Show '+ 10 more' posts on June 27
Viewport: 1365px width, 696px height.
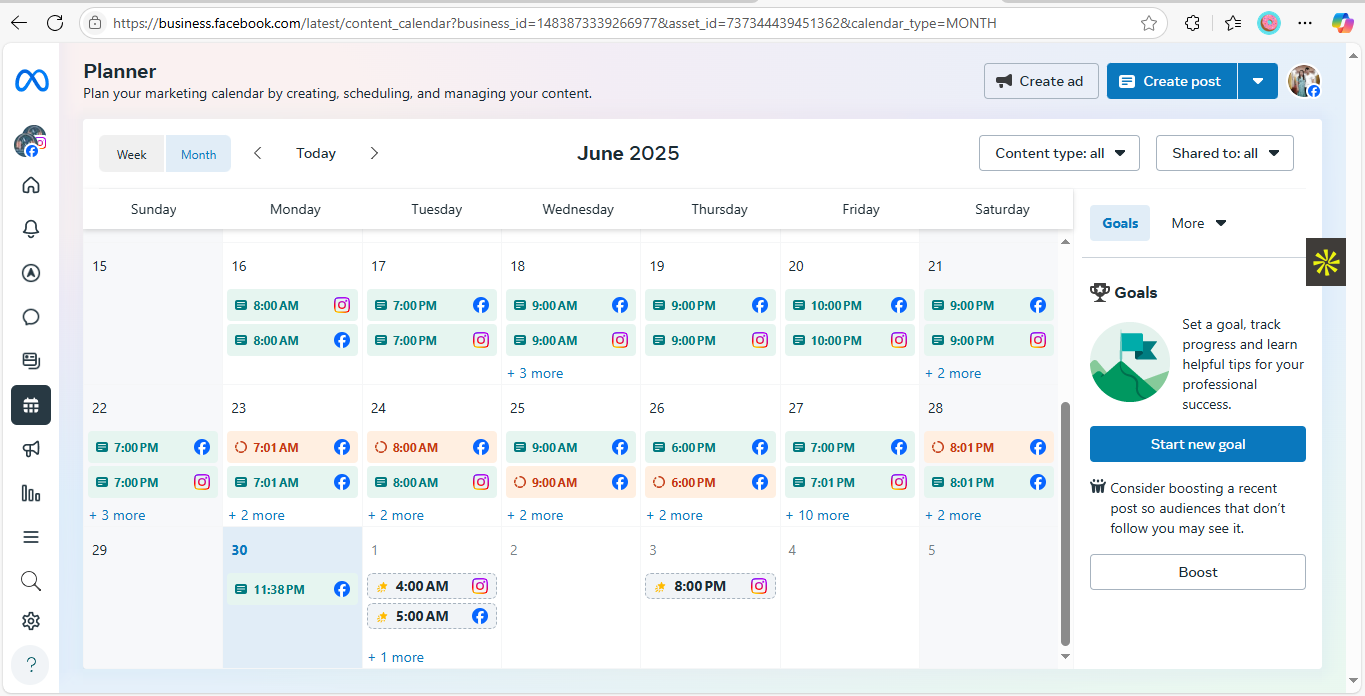click(x=818, y=515)
